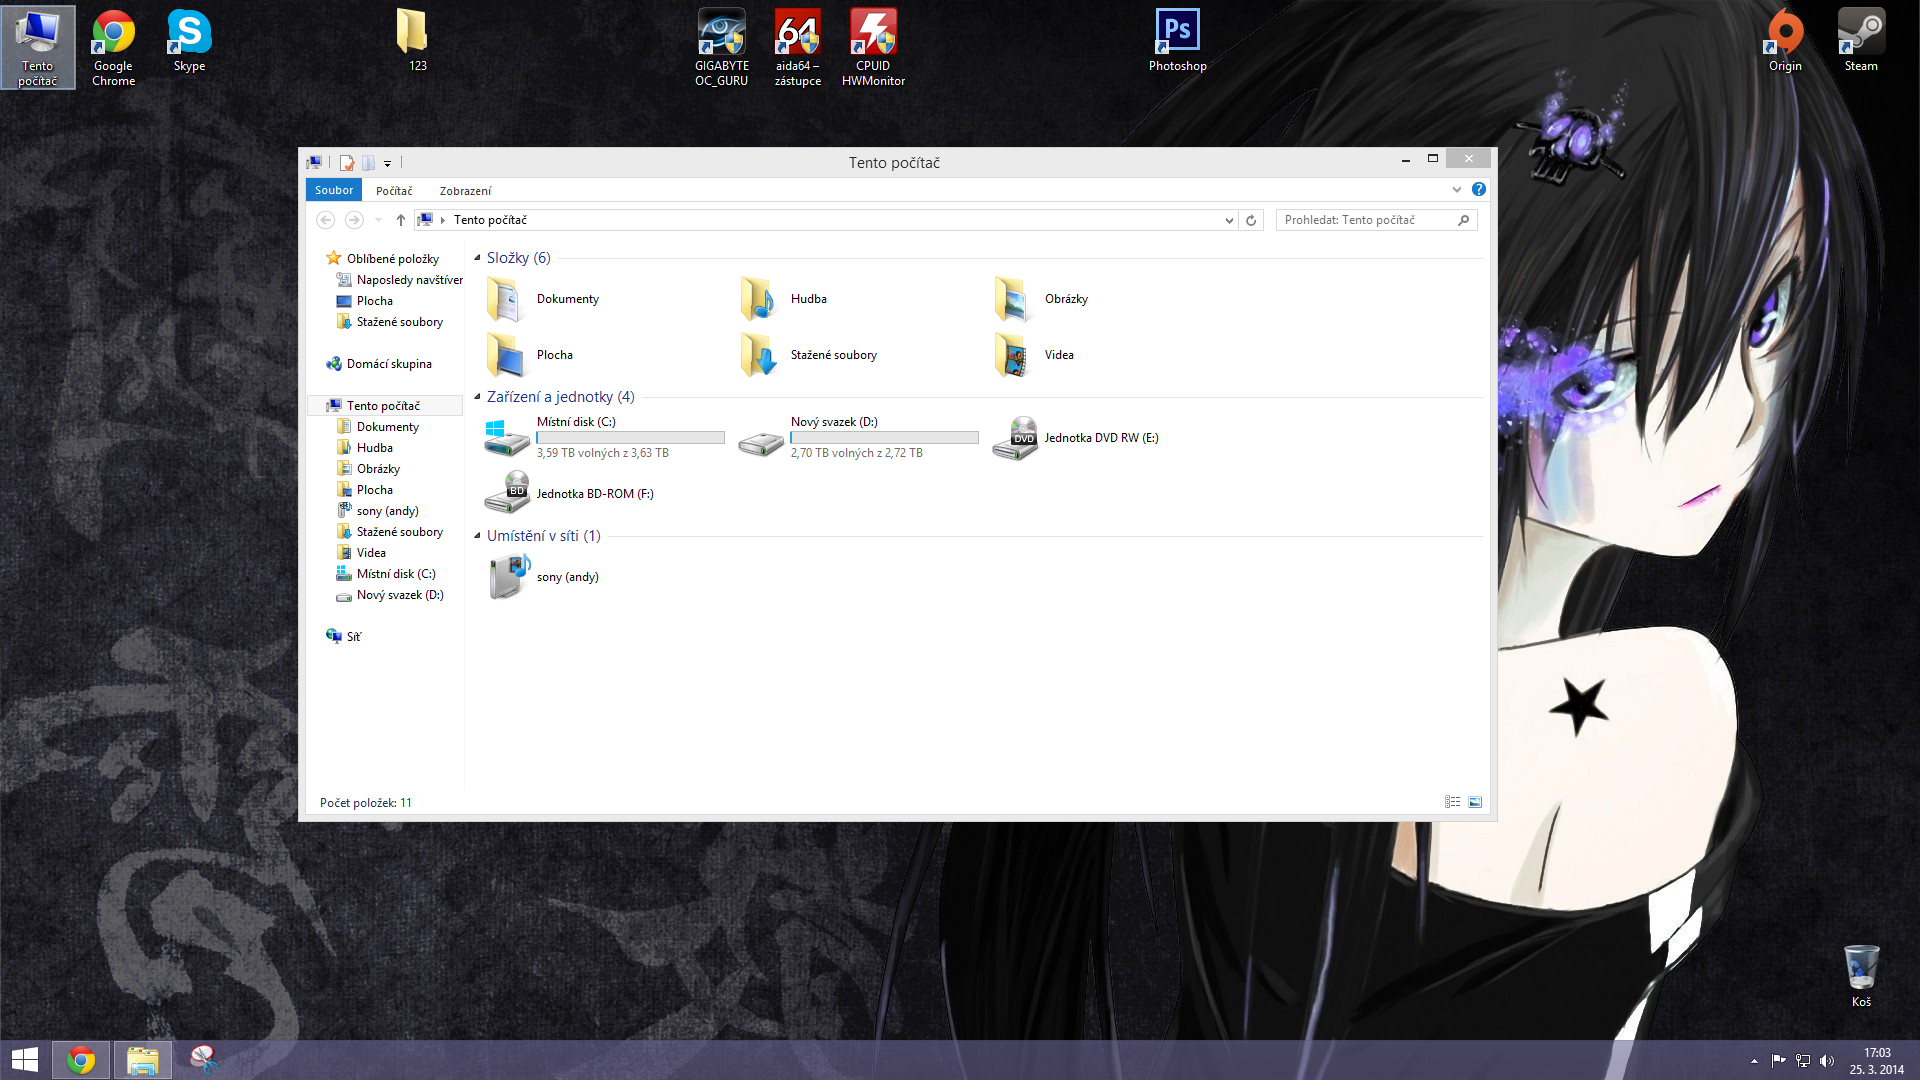Screen dimensions: 1920x1080
Task: Open Customize Quick Access Toolbar dropdown
Action: (x=387, y=163)
